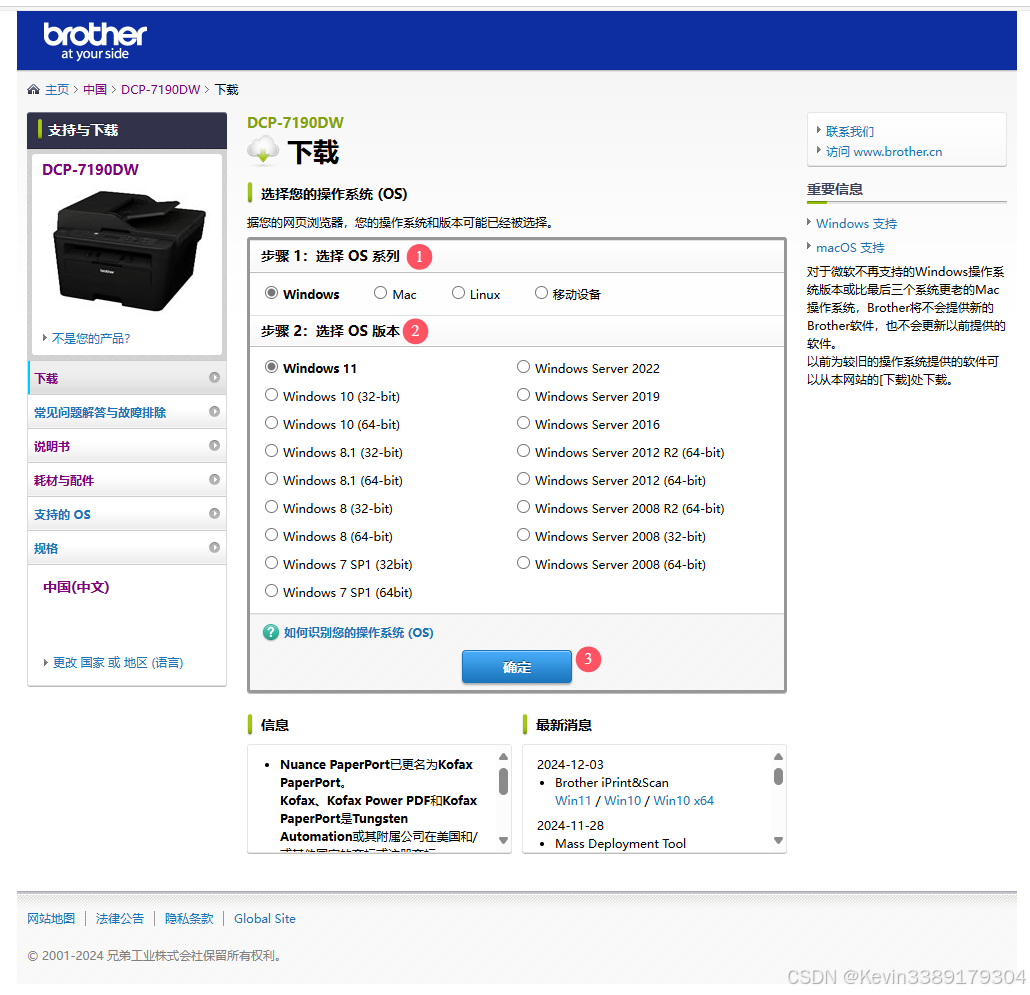
Task: Choose Windows 8 (64-bit) option
Action: [271, 535]
